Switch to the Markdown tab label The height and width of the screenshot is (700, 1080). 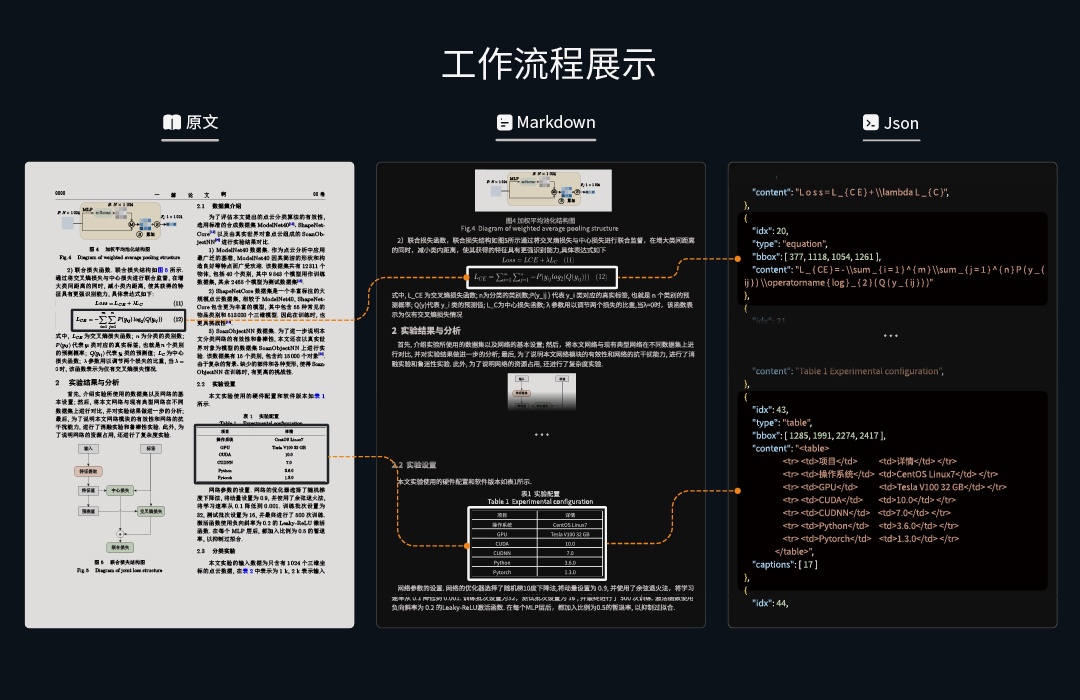[556, 123]
